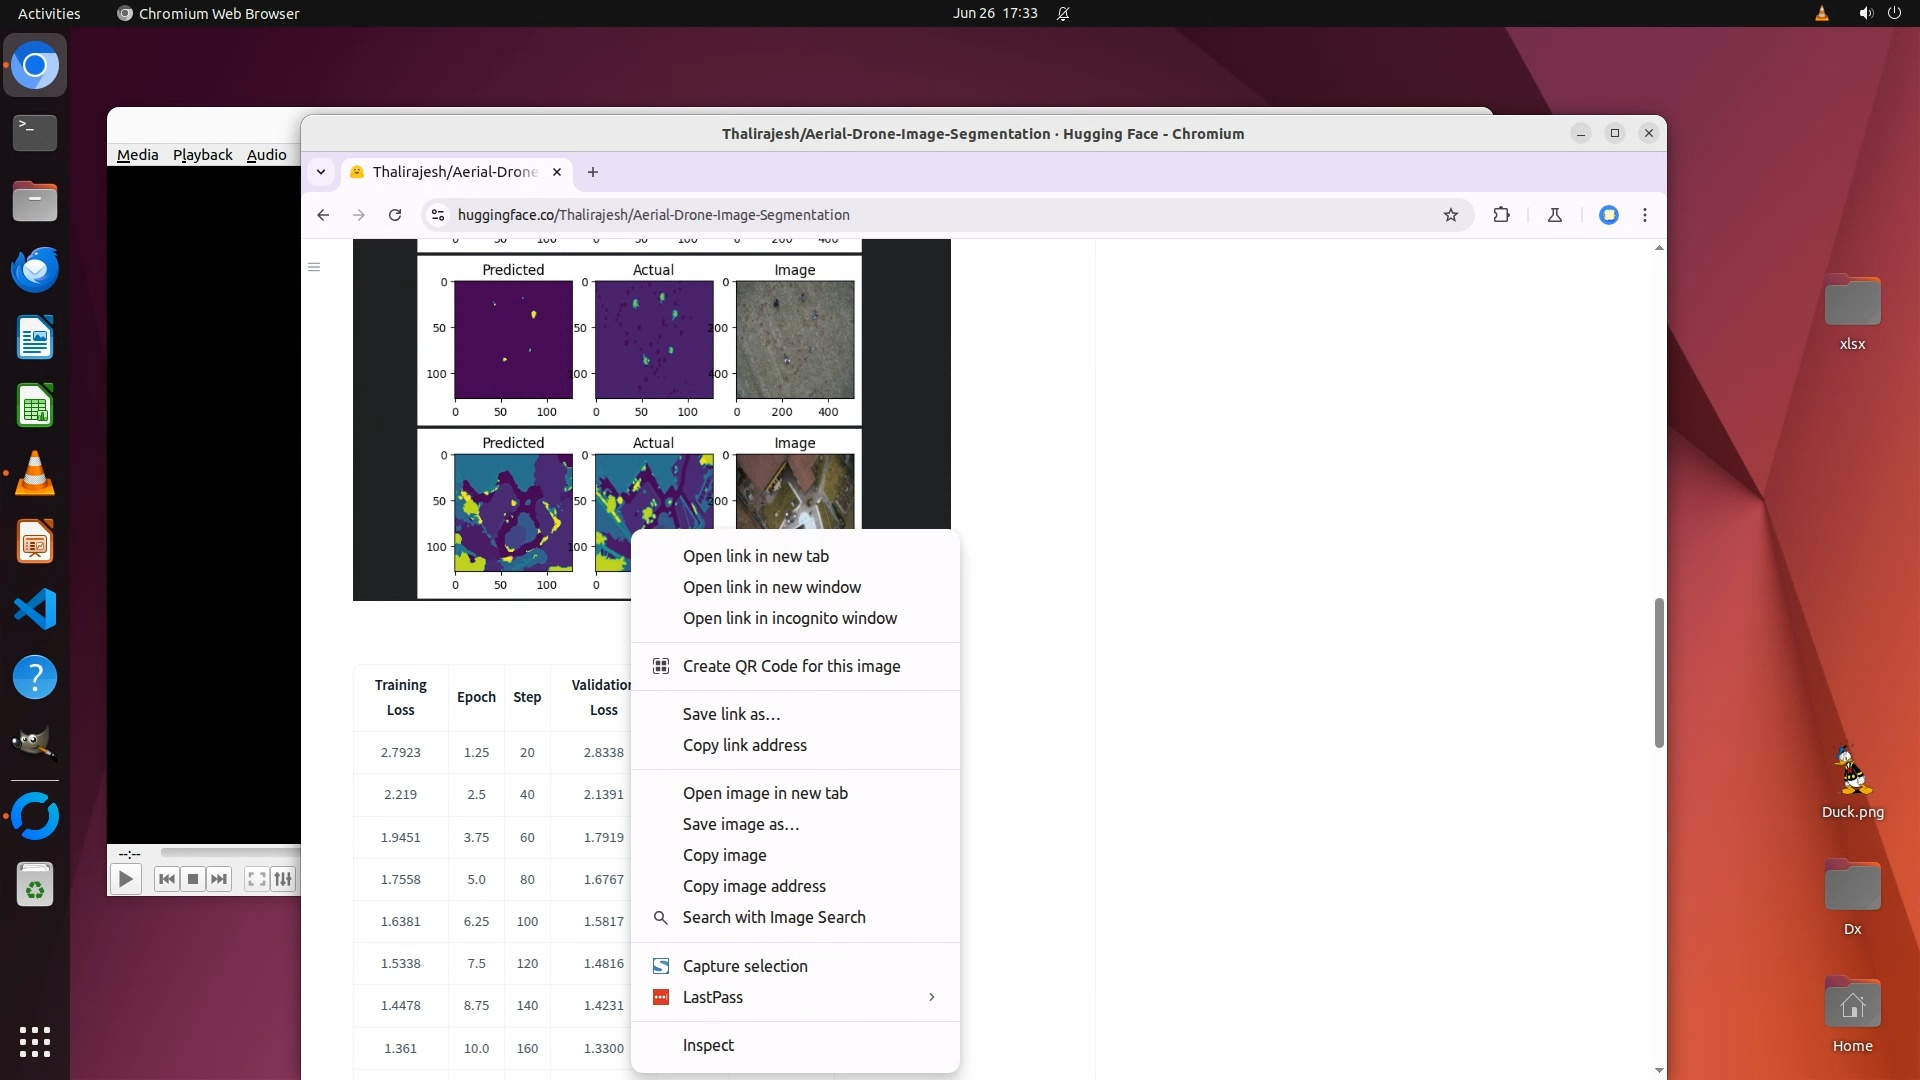This screenshot has height=1080, width=1920.
Task: Toggle VLC fullscreen button
Action: [256, 879]
